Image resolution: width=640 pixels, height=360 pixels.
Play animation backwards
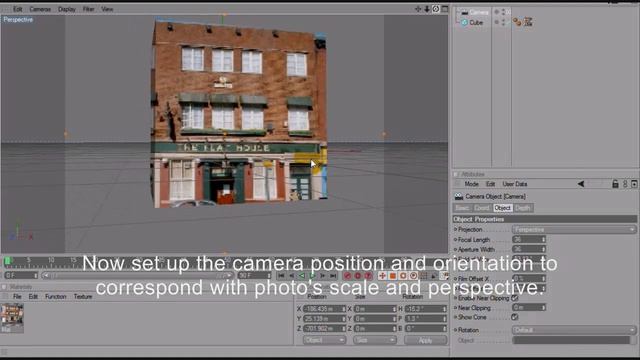tap(302, 276)
